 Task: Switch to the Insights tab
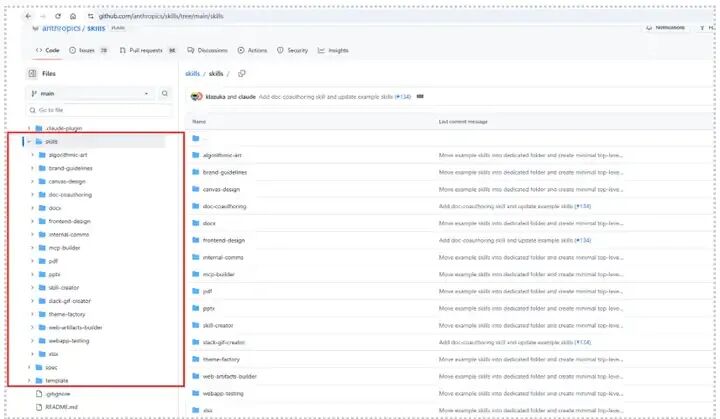[333, 51]
